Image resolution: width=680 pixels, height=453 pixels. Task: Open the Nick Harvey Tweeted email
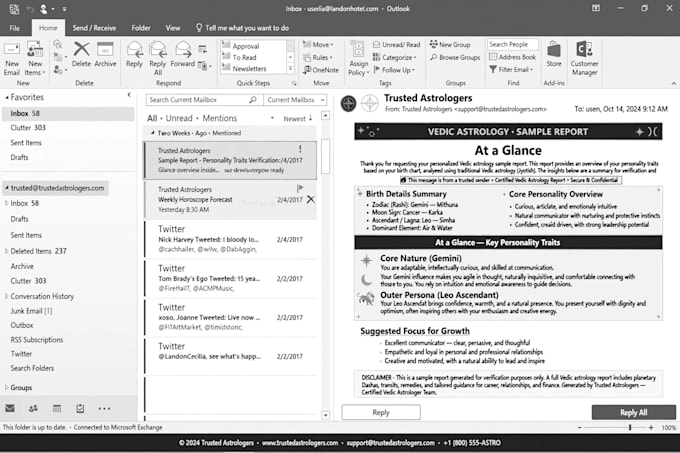(230, 239)
